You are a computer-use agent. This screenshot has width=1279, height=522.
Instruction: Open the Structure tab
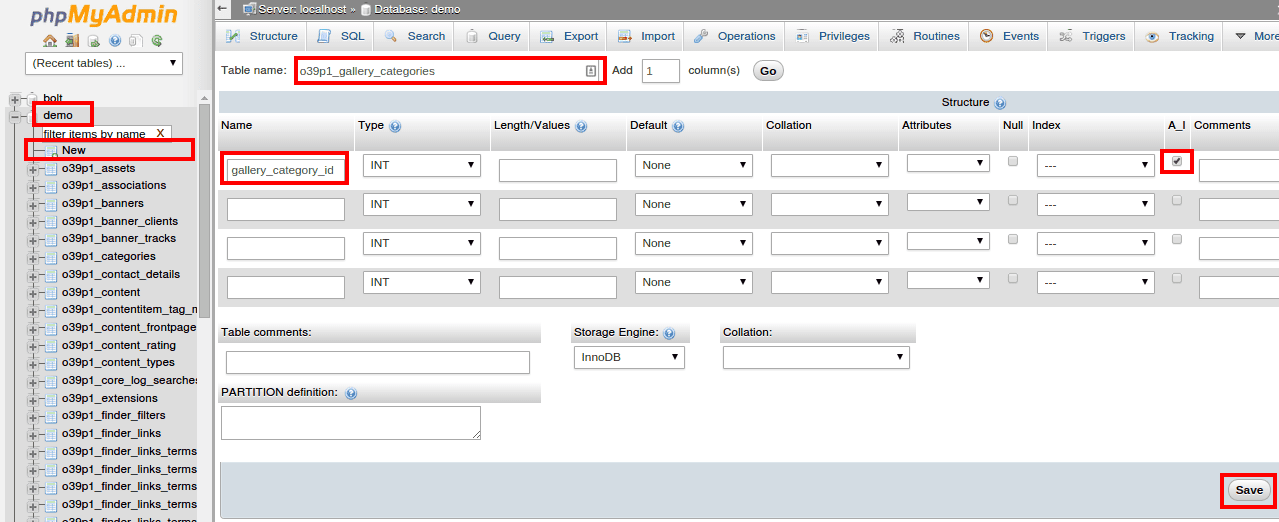pos(261,36)
